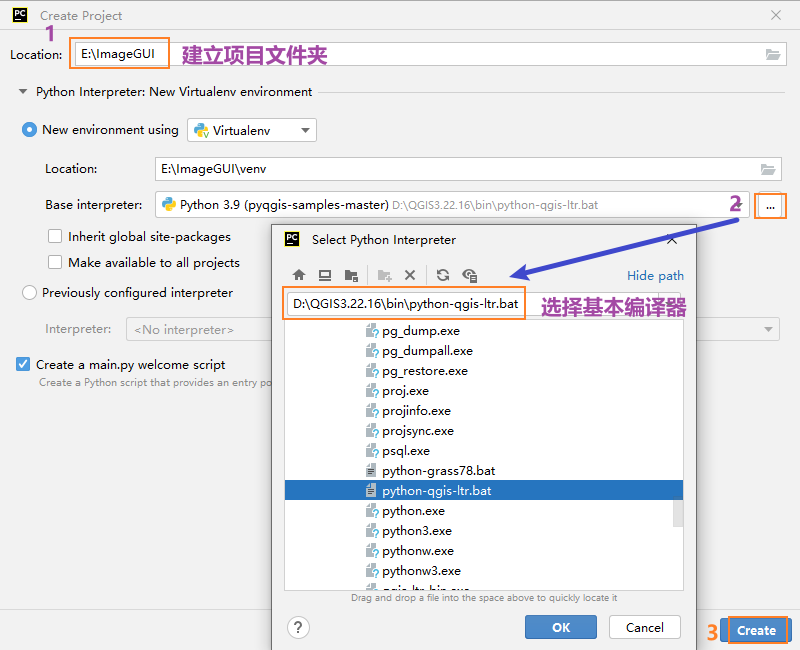800x650 pixels.
Task: Open folder browser for project Location field
Action: pyautogui.click(x=773, y=55)
